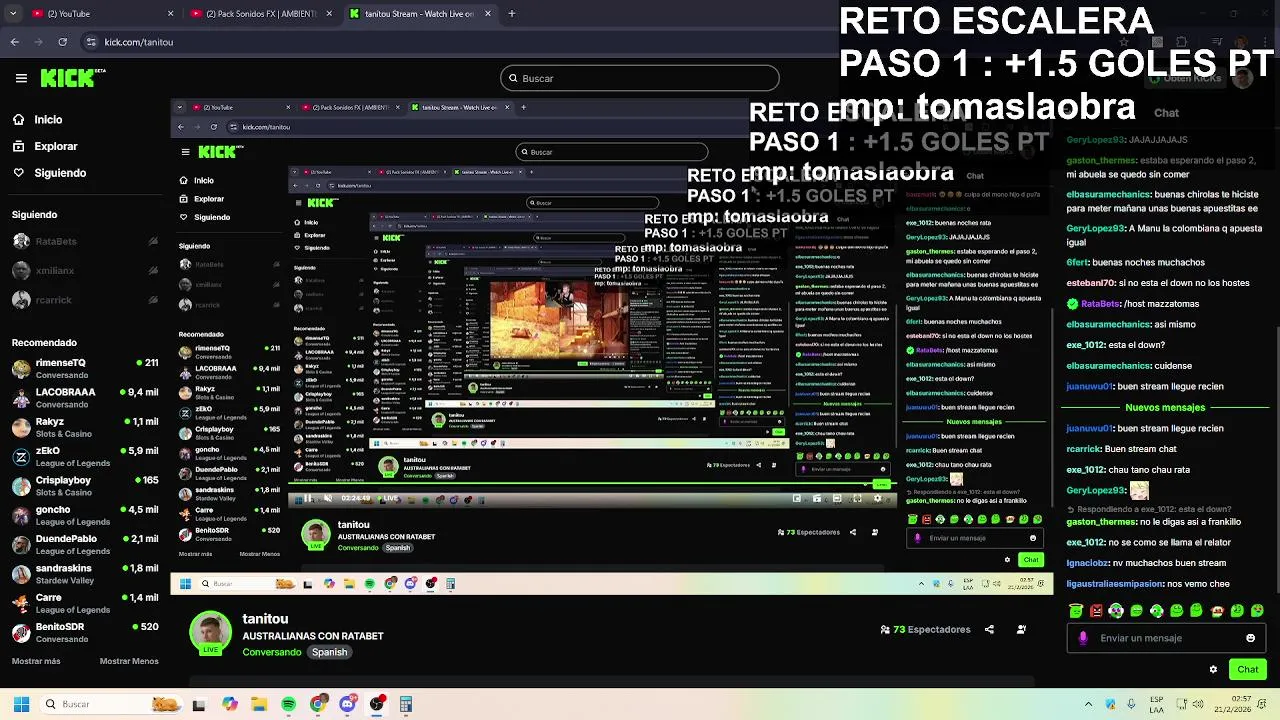Open File Explorer from the main Windows taskbar
The width and height of the screenshot is (1280, 720).
click(x=259, y=704)
